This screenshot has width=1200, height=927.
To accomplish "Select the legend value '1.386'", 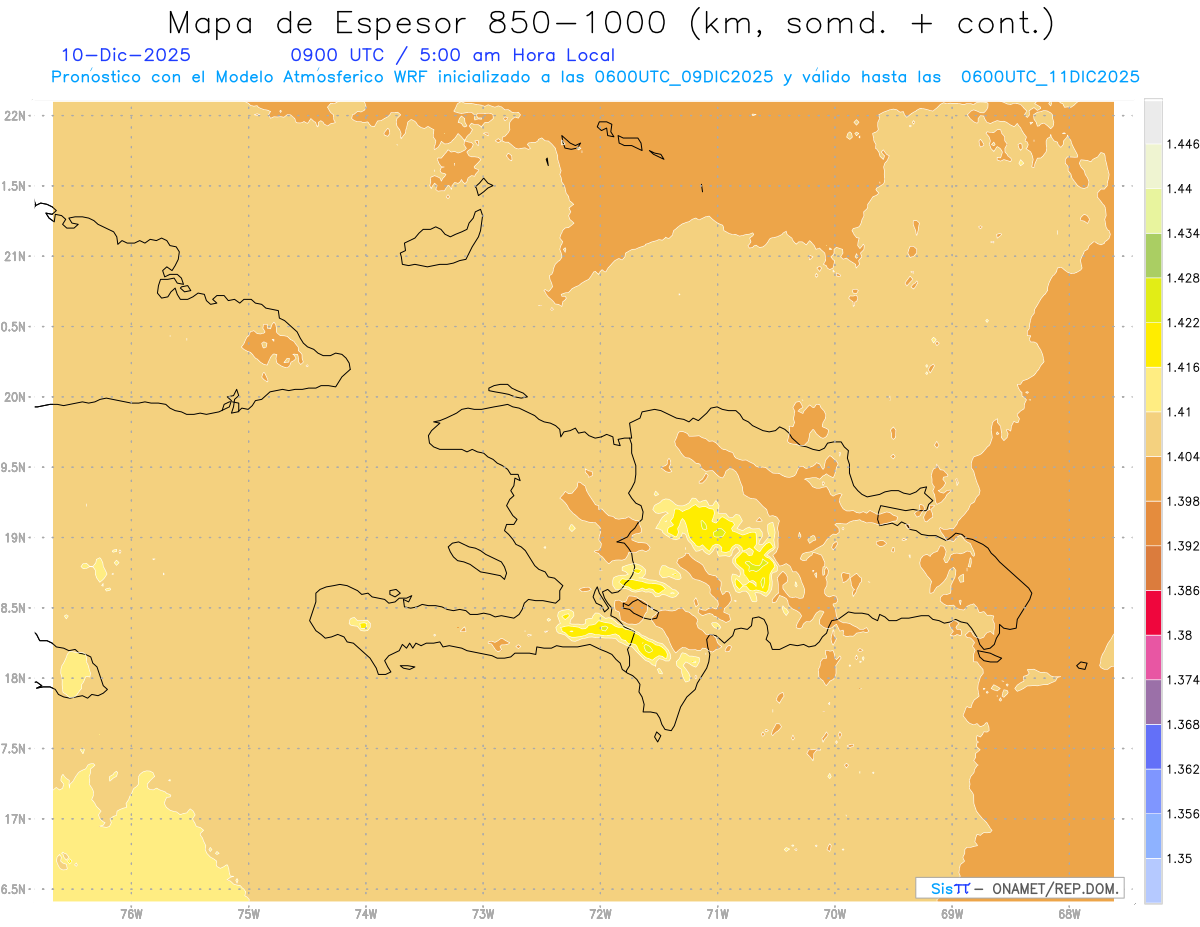I will pos(1182,591).
